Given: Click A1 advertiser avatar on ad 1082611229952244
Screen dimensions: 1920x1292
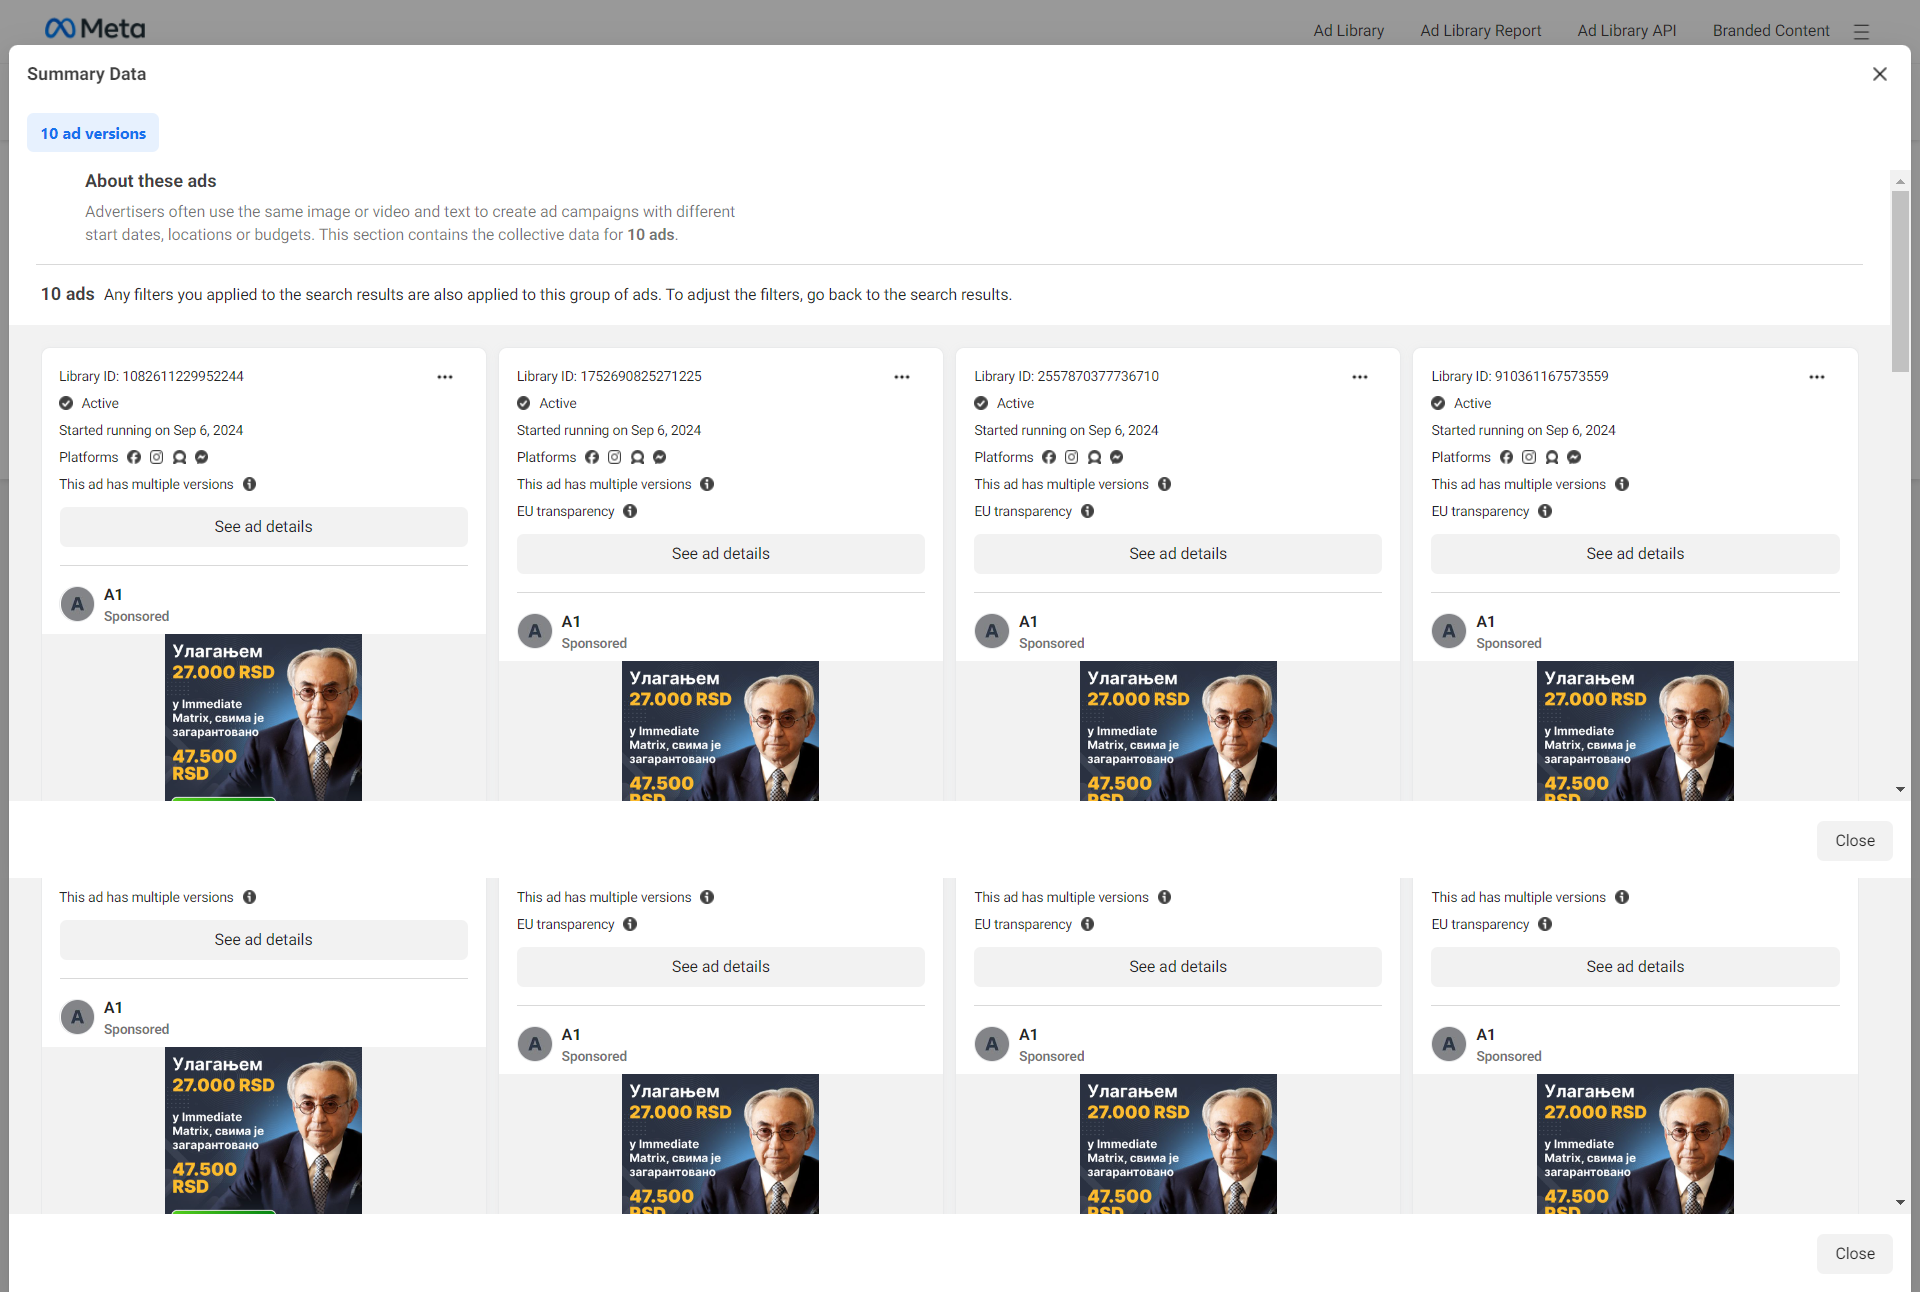Looking at the screenshot, I should pos(77,604).
